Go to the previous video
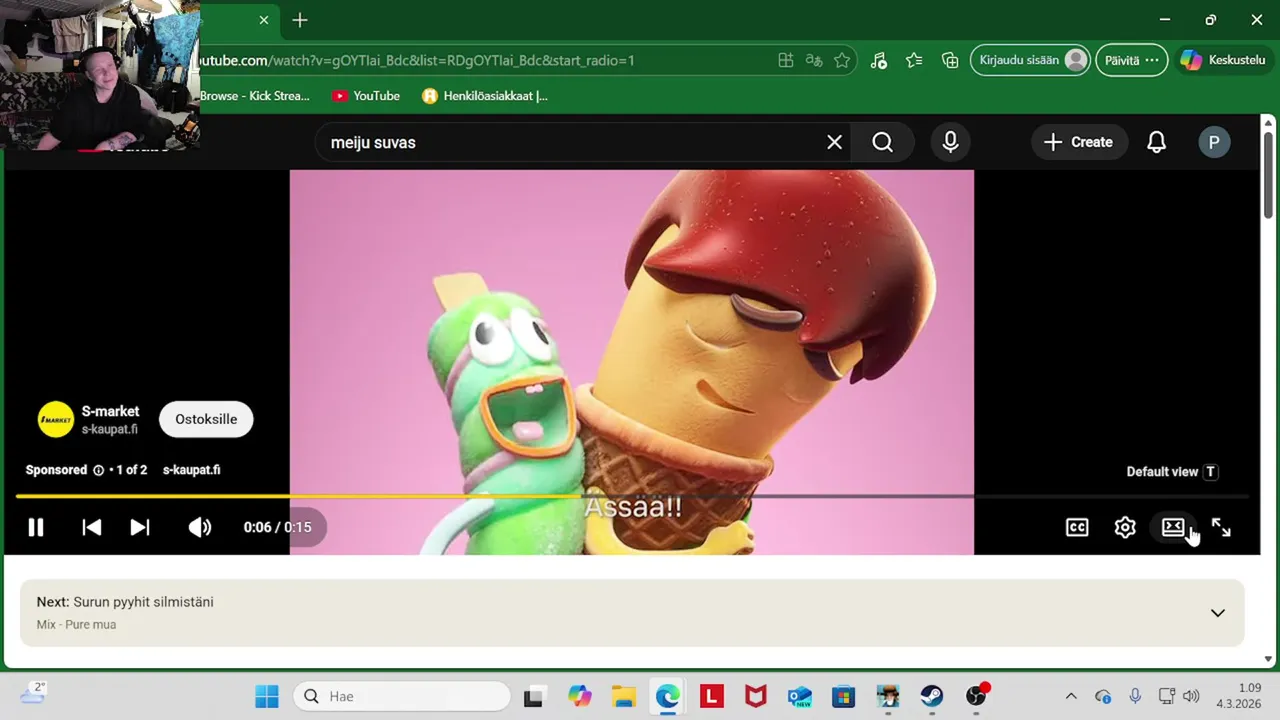 click(x=91, y=527)
